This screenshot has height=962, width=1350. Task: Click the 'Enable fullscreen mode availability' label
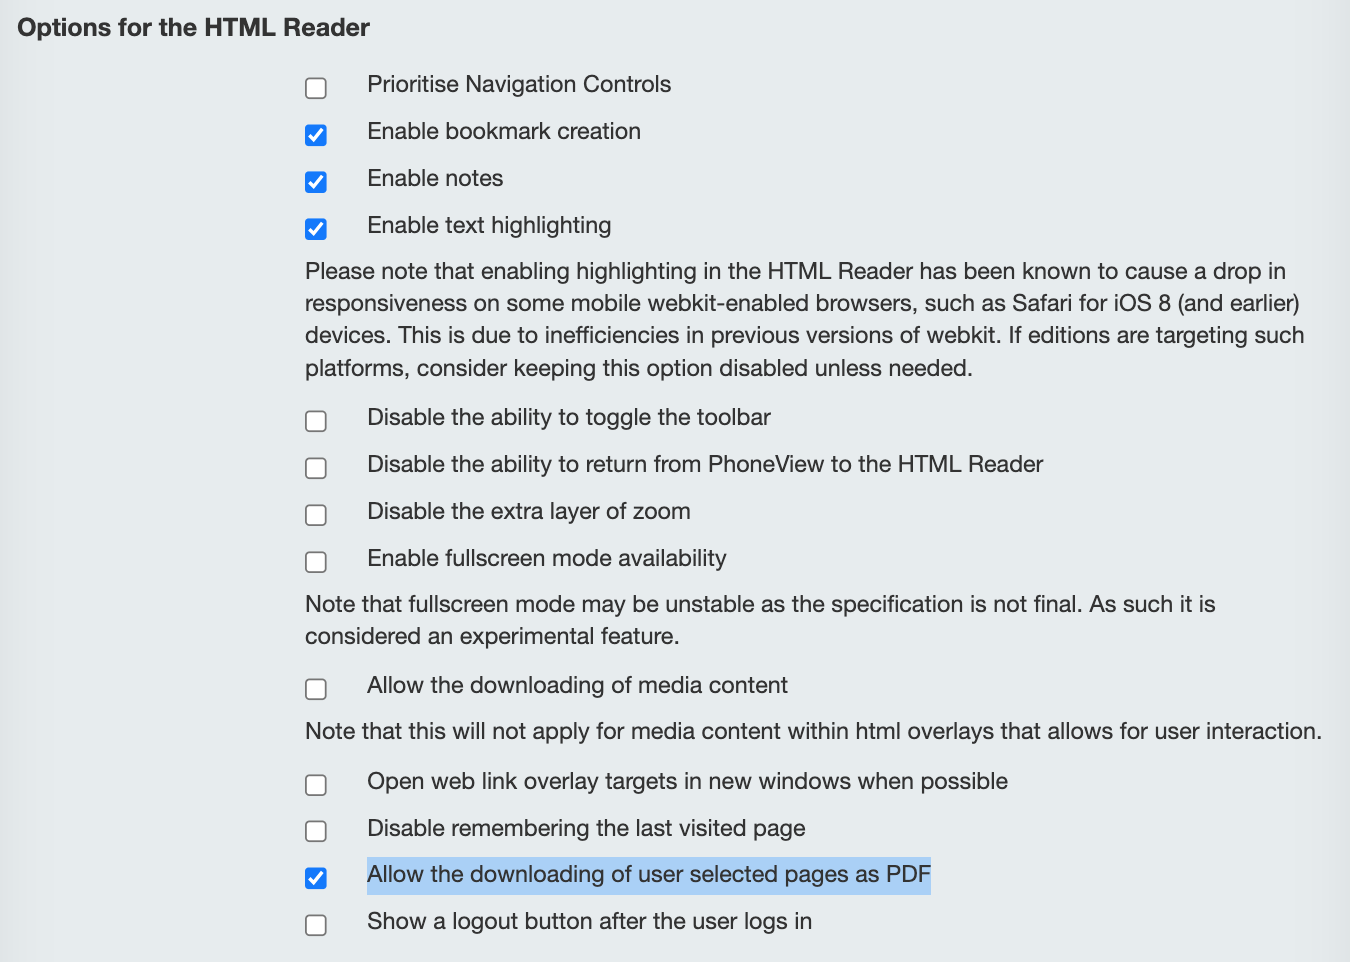click(547, 558)
